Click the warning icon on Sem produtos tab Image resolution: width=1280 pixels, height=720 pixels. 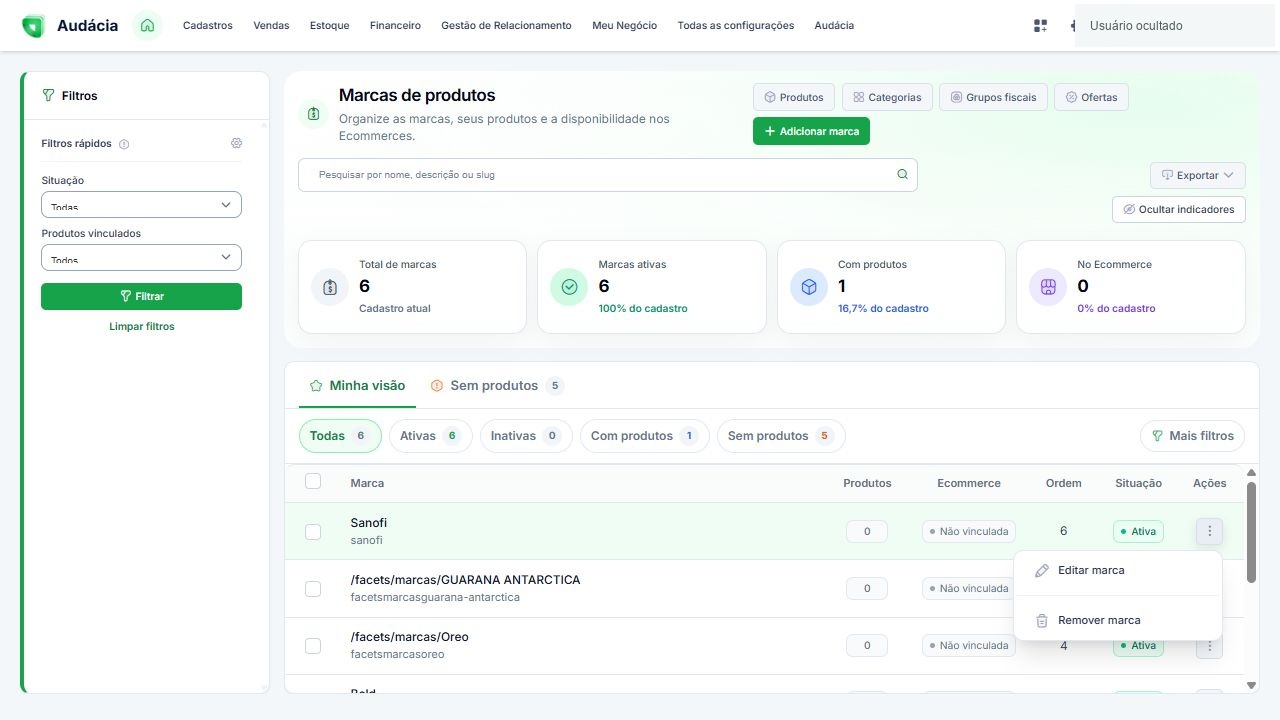(437, 386)
